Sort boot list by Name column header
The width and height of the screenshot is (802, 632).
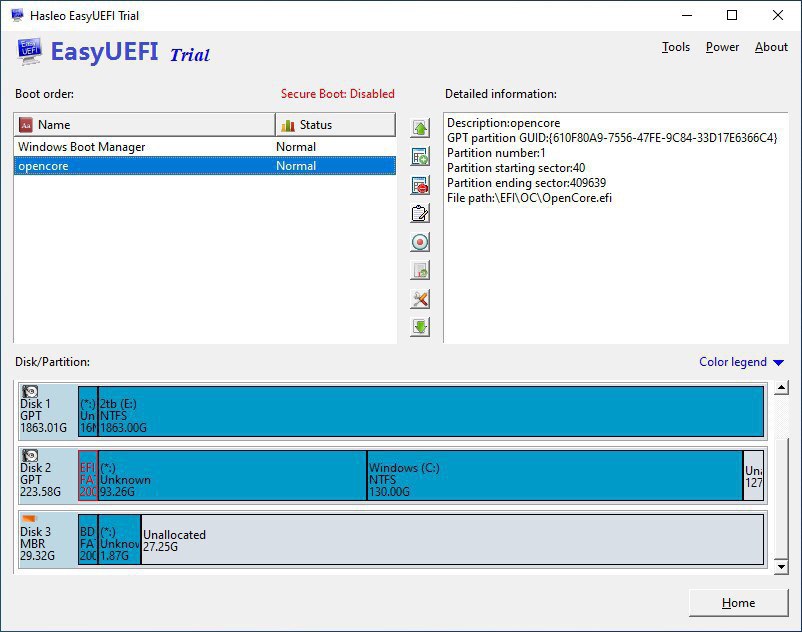tap(144, 125)
